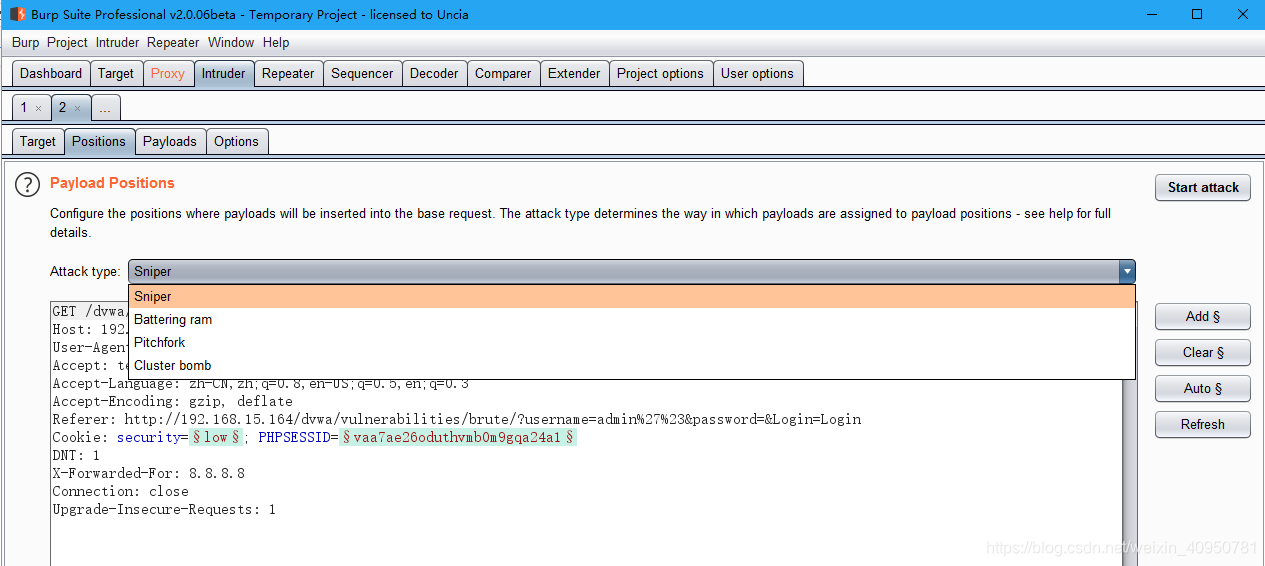The image size is (1265, 566).
Task: Open the User options tab
Action: [x=757, y=73]
